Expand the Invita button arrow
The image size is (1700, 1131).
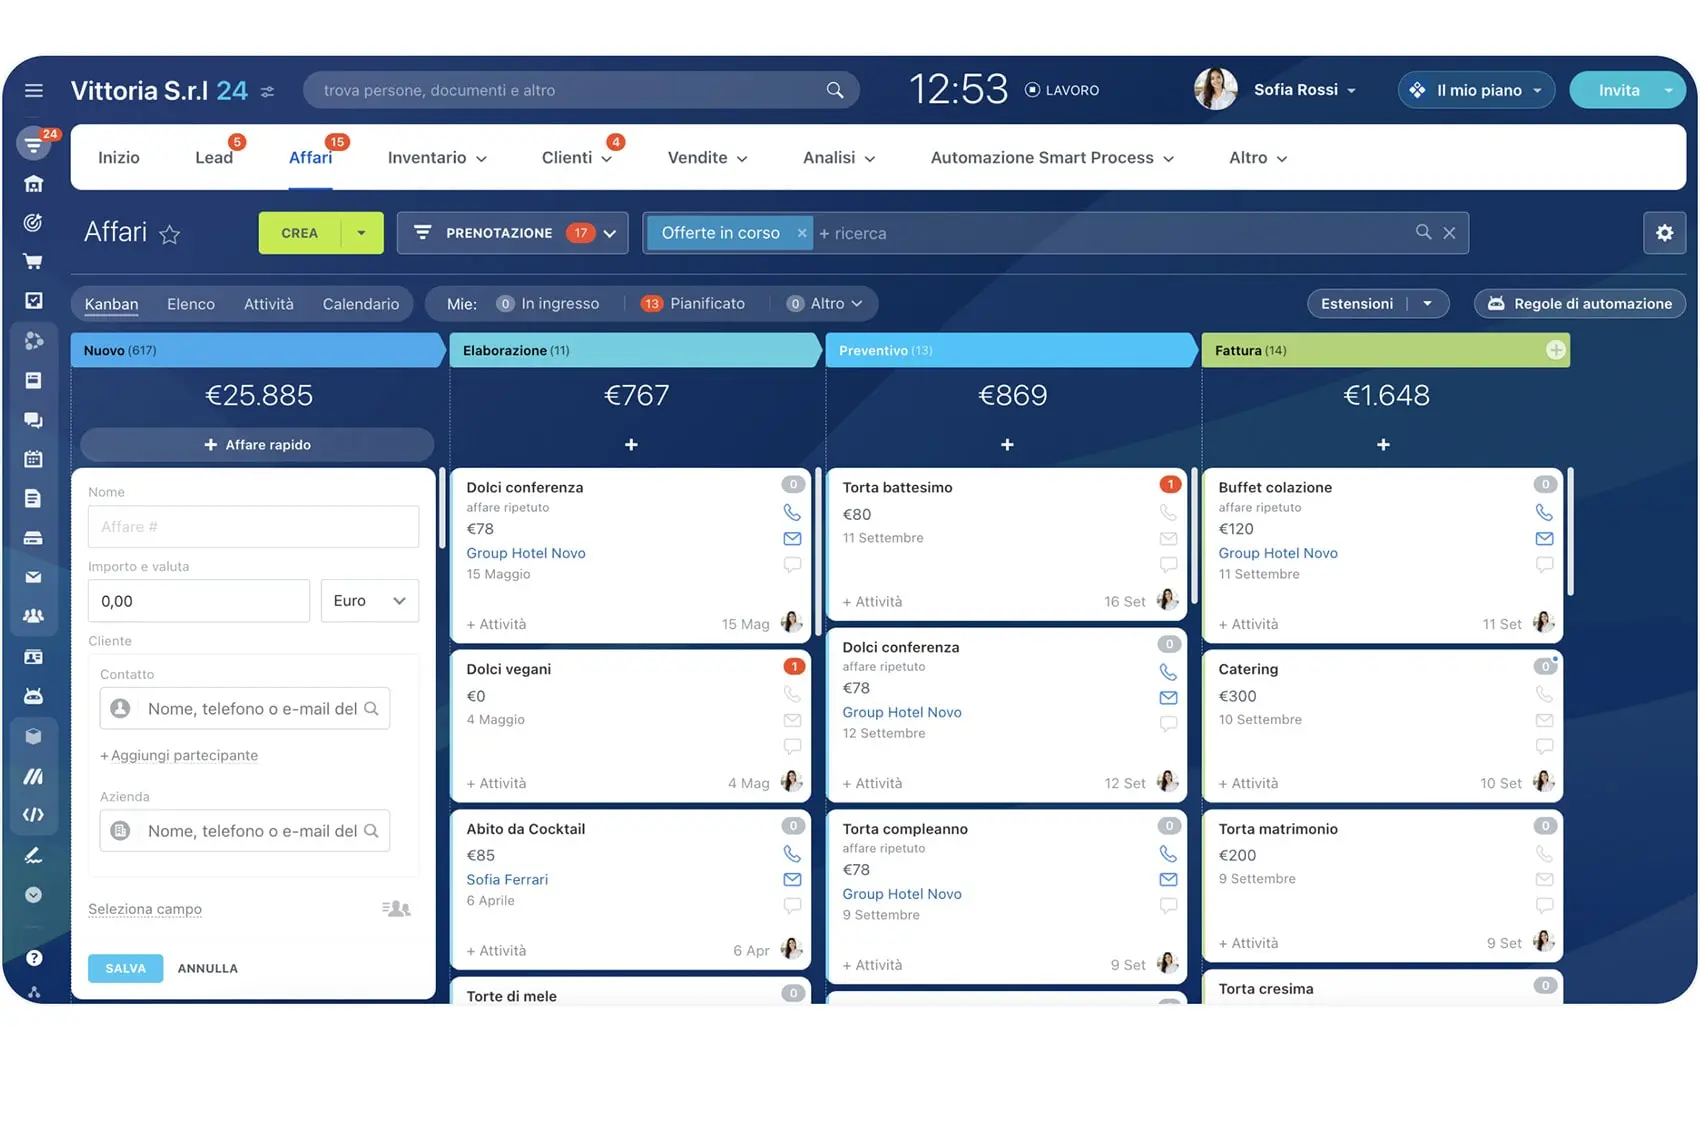(x=1668, y=90)
